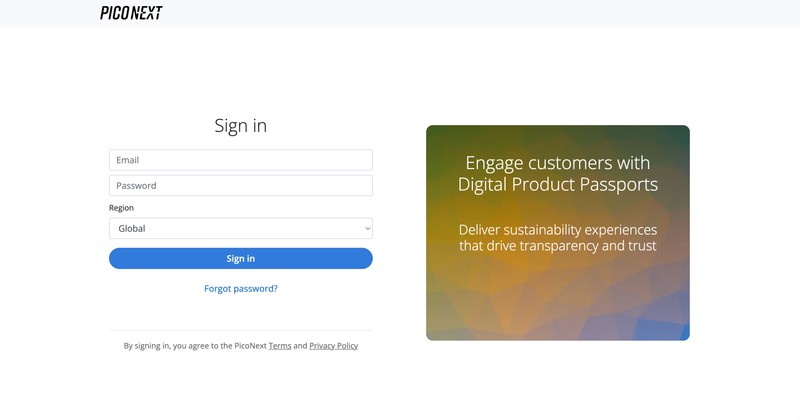Select the word Global in the Region box
The width and height of the screenshot is (800, 420).
(x=131, y=229)
